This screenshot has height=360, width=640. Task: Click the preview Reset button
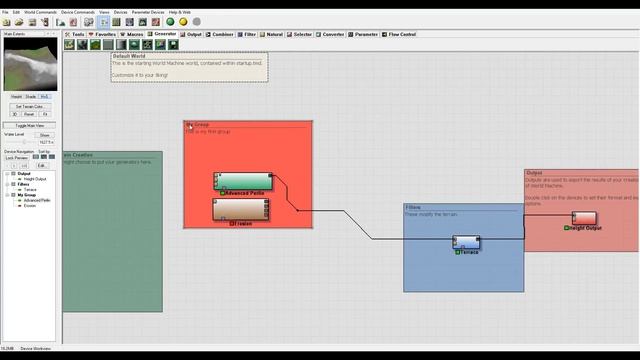[29, 114]
